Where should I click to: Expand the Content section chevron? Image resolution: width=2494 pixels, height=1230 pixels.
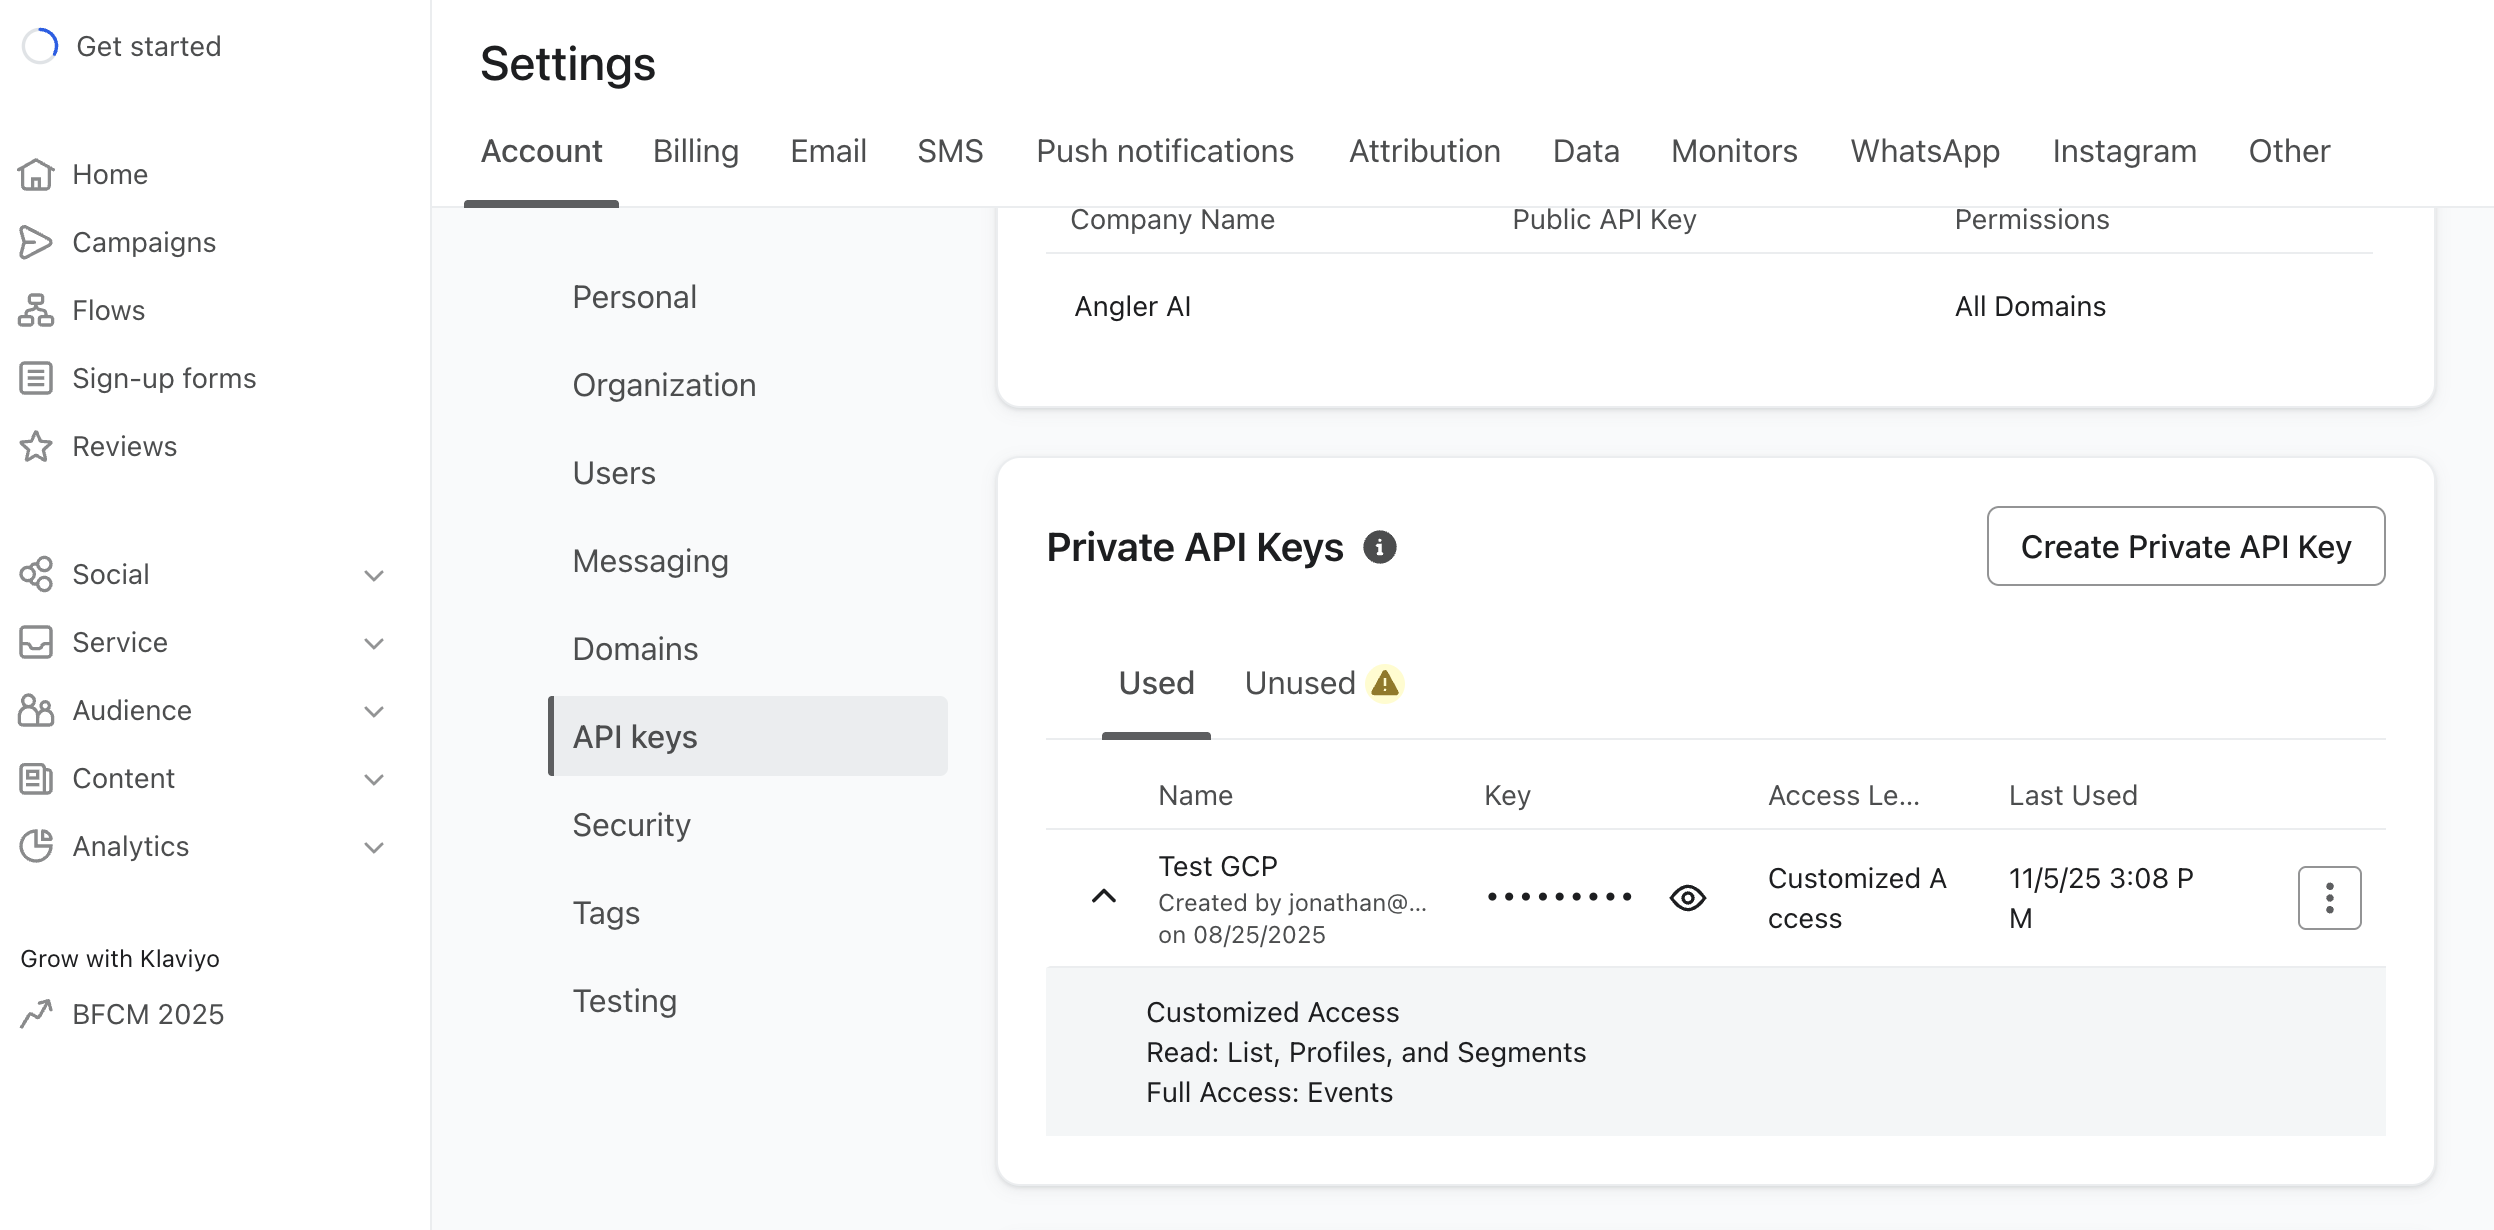tap(374, 779)
